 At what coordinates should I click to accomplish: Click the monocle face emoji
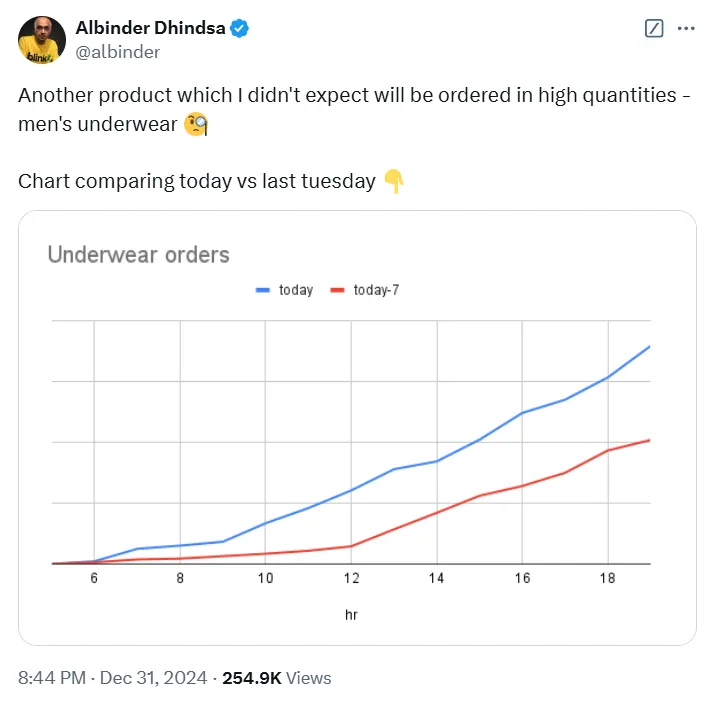click(195, 124)
